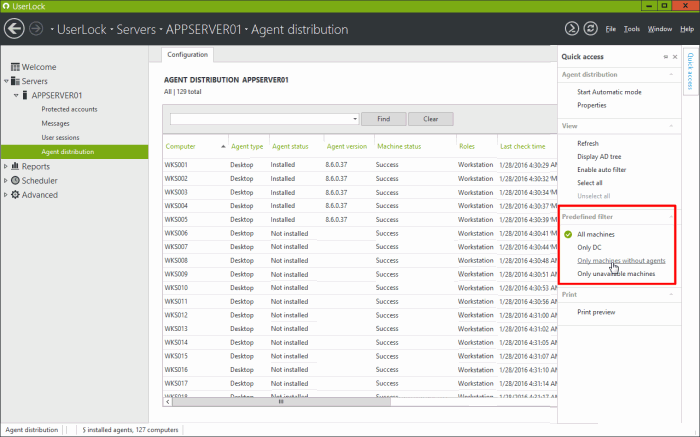Open agent distribution Properties
The image size is (700, 437).
point(592,105)
